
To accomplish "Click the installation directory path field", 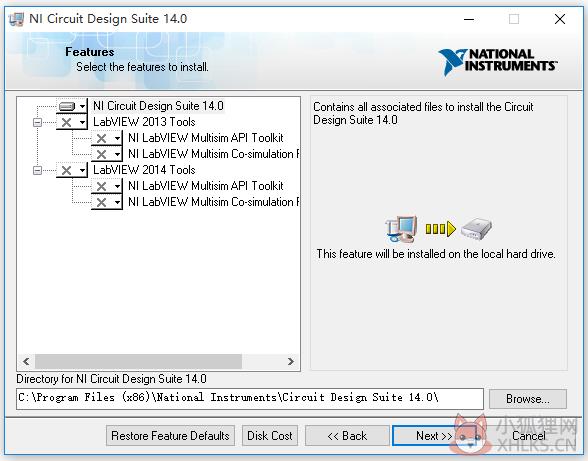I will (250, 398).
